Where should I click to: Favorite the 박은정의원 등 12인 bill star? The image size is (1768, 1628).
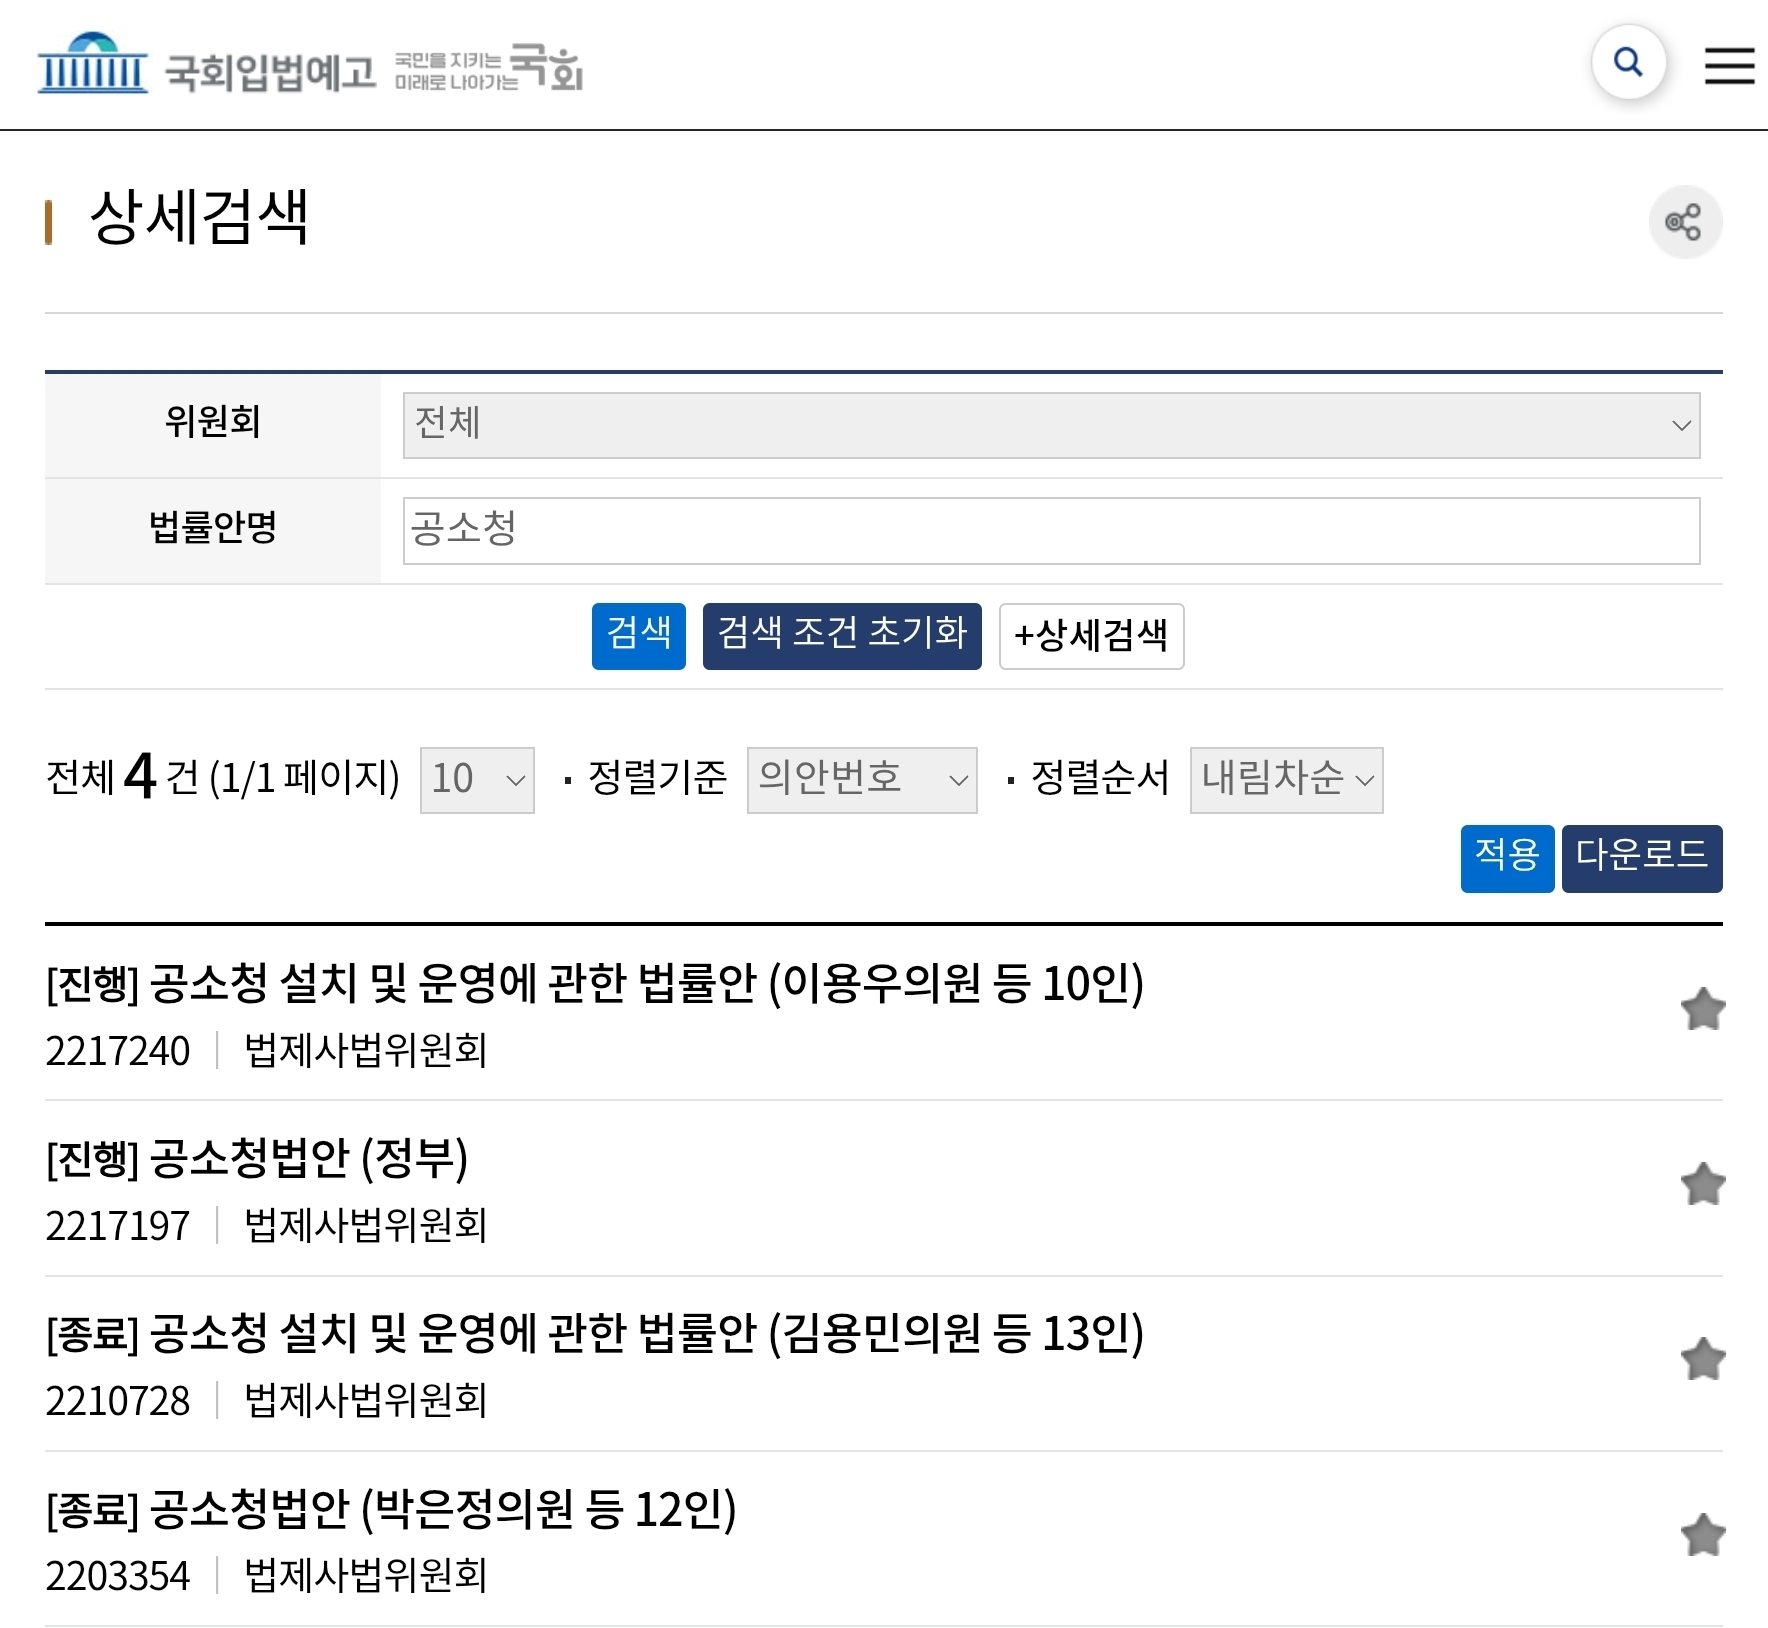click(x=1703, y=1535)
